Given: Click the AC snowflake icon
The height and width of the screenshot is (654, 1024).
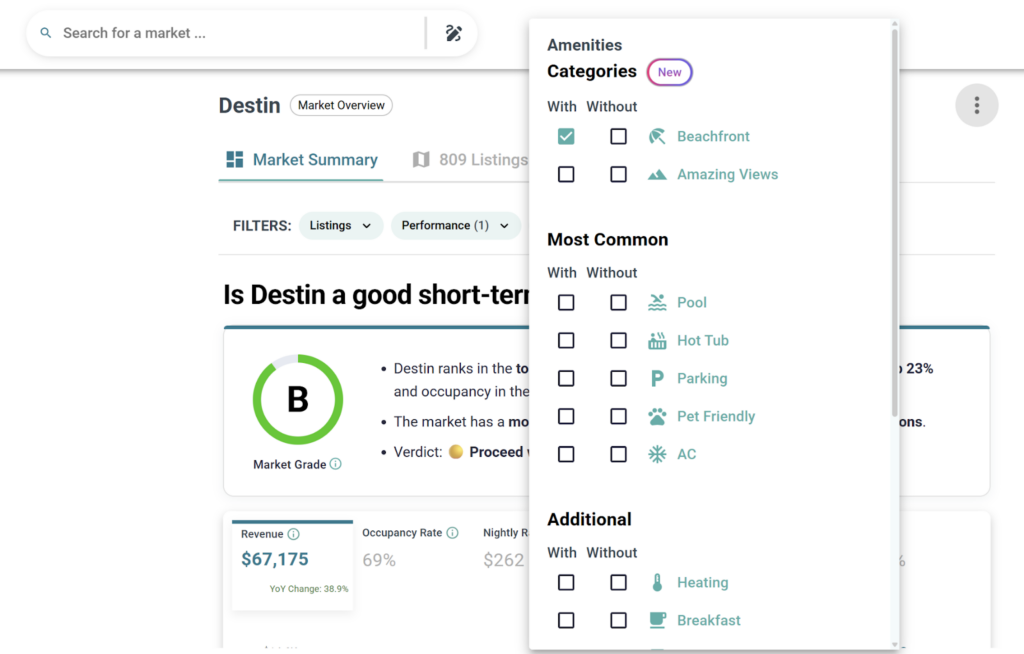Looking at the screenshot, I should (x=657, y=455).
